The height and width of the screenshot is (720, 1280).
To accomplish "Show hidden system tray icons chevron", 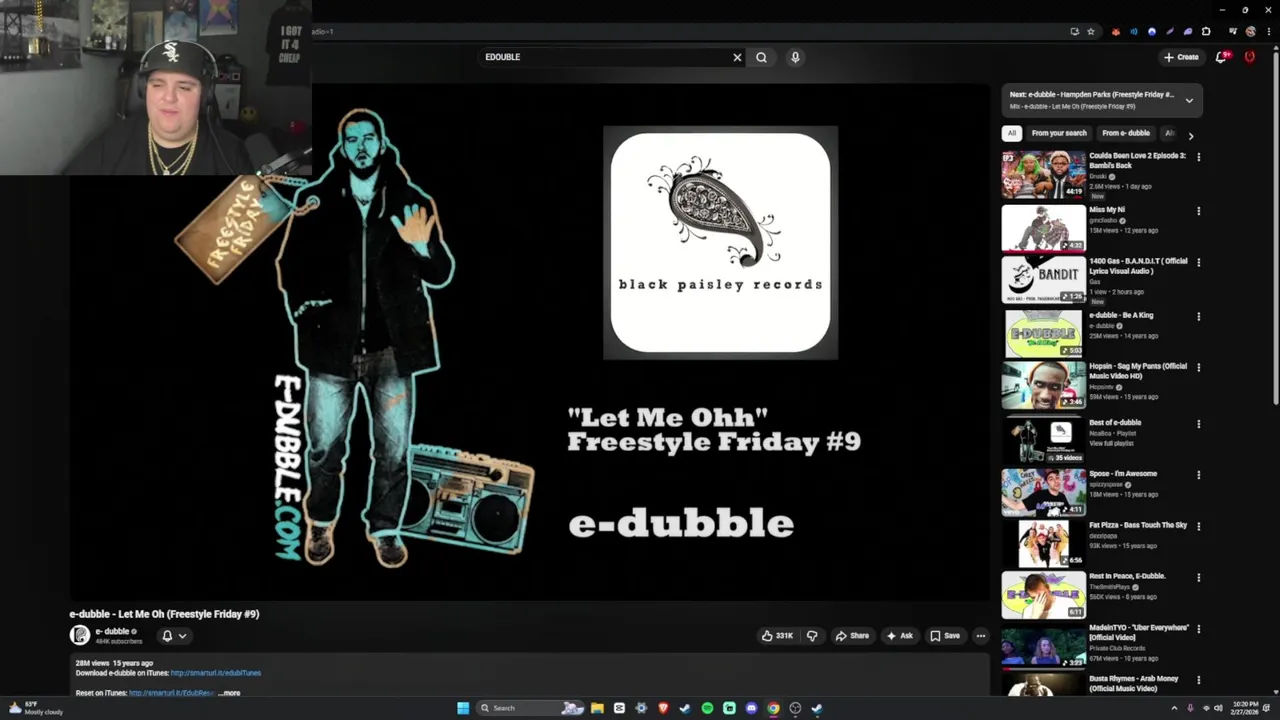I will [x=1175, y=708].
